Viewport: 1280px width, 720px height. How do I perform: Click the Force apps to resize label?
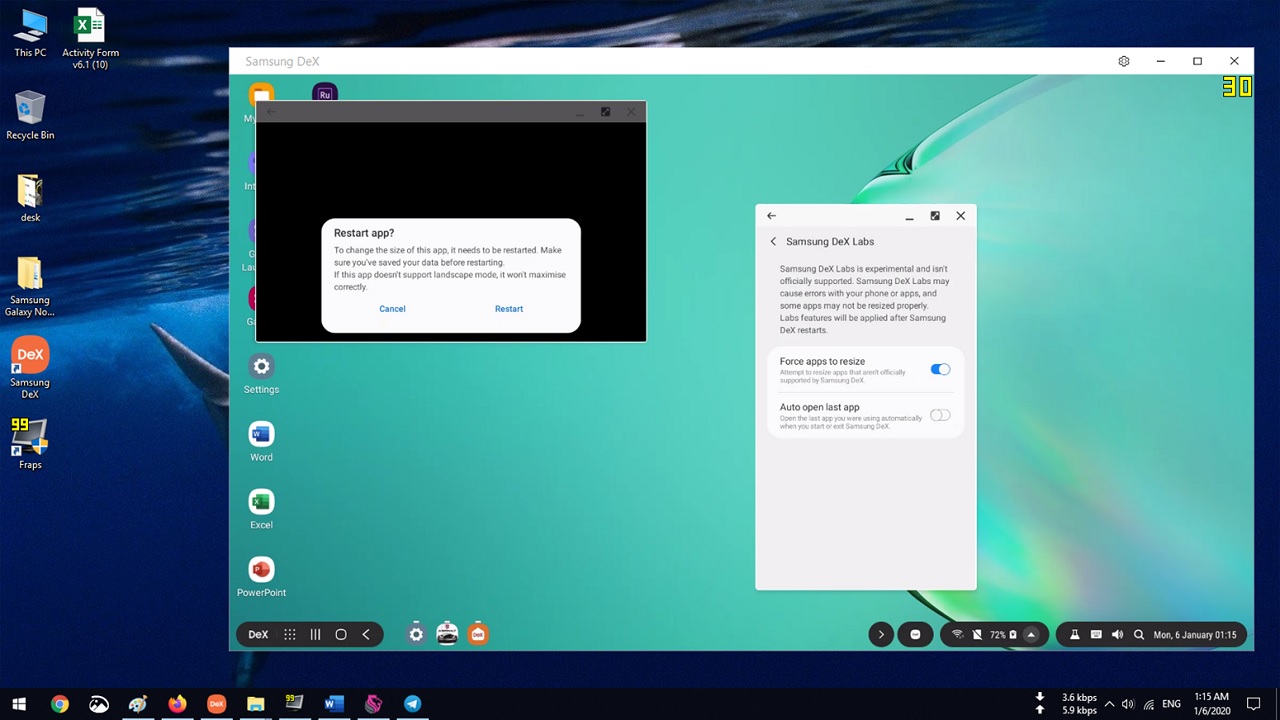[x=822, y=361]
